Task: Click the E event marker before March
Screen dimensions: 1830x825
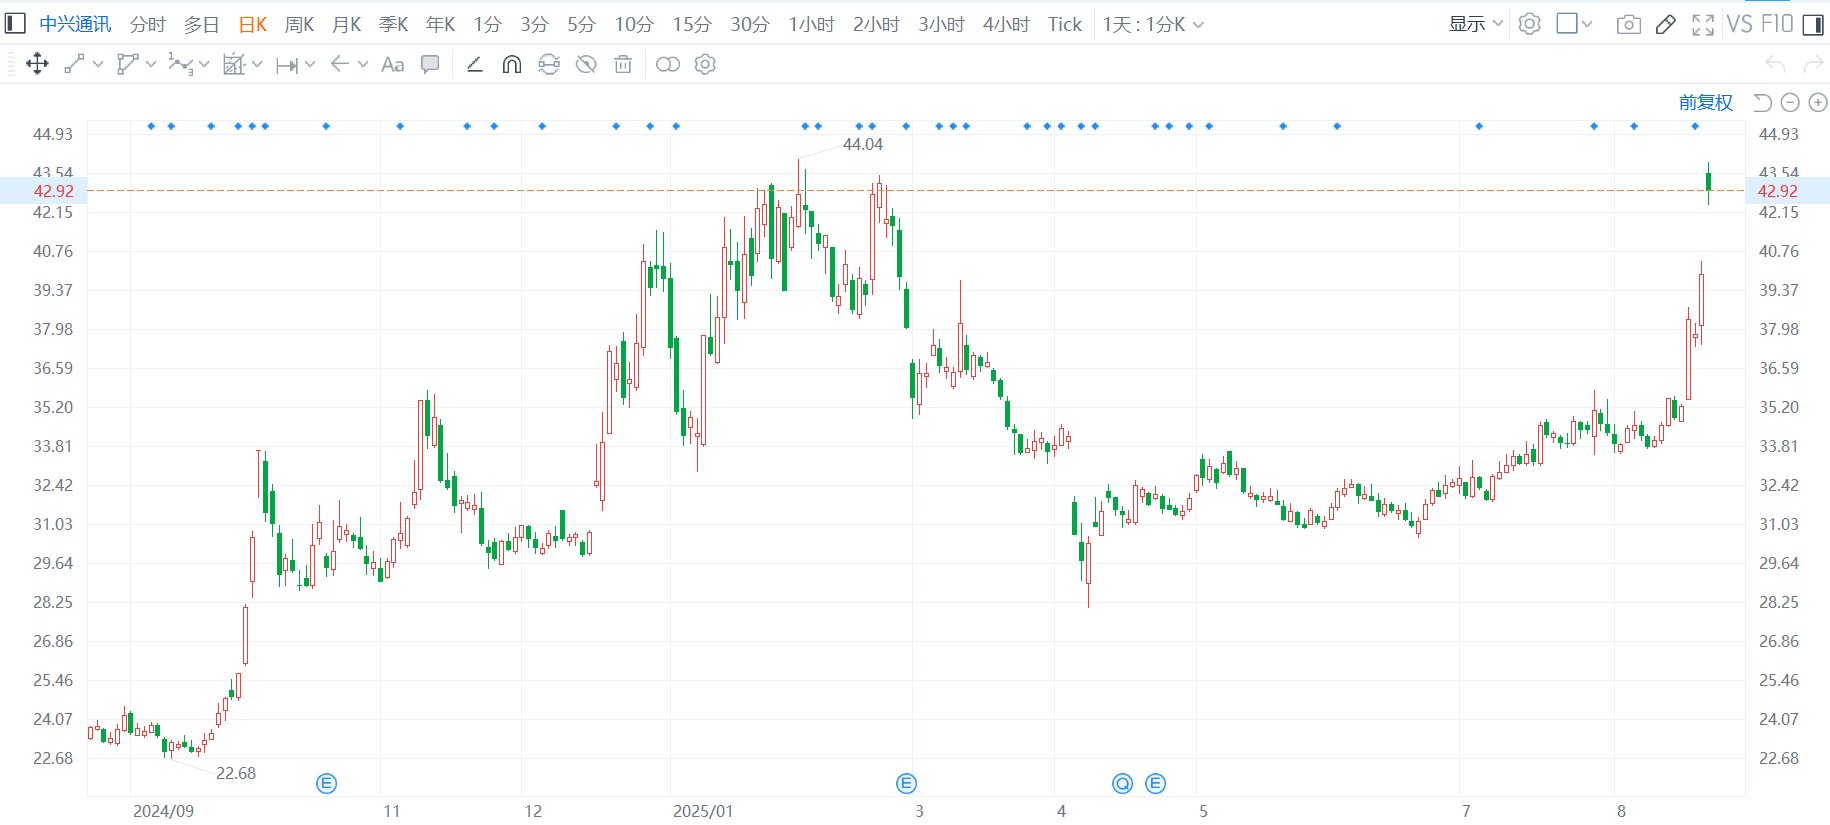Action: click(x=906, y=783)
